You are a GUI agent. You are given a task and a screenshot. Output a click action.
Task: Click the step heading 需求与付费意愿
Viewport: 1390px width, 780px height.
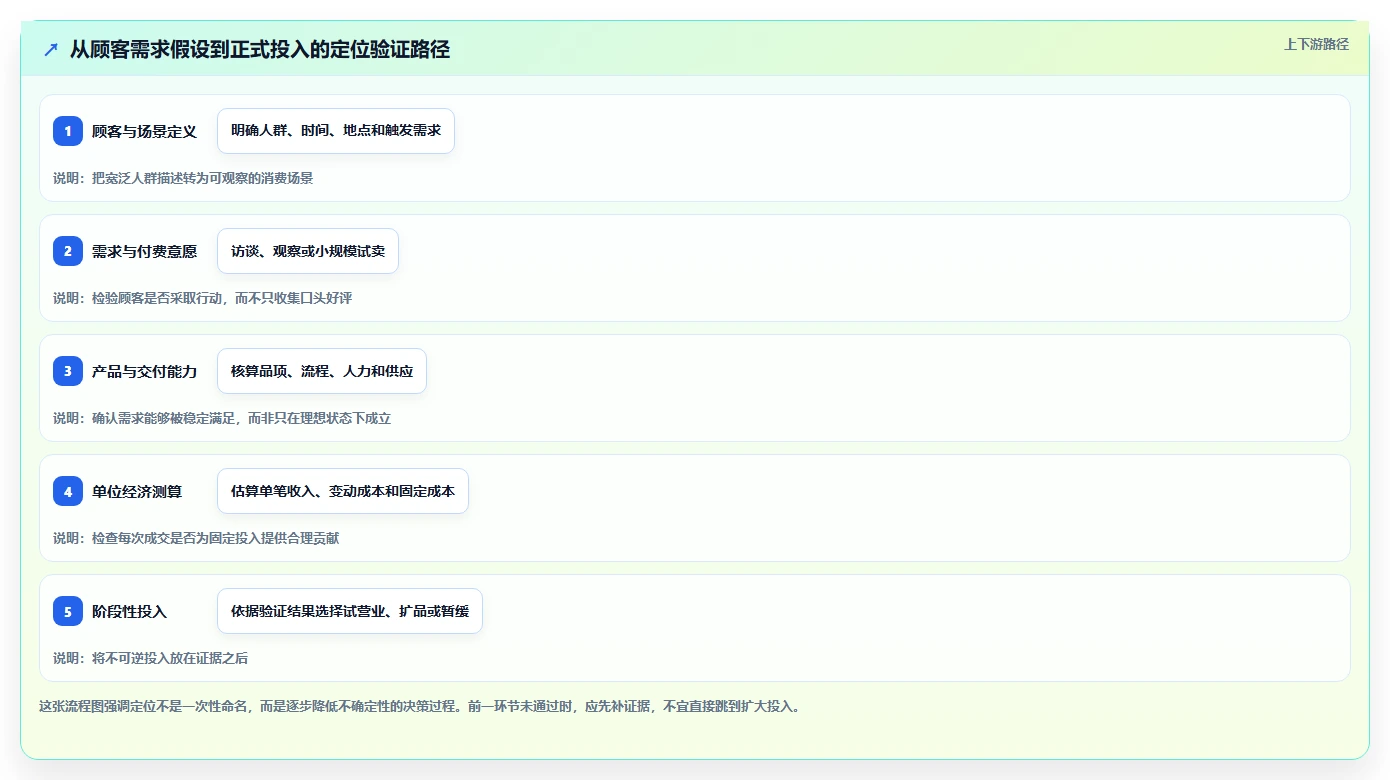[144, 251]
